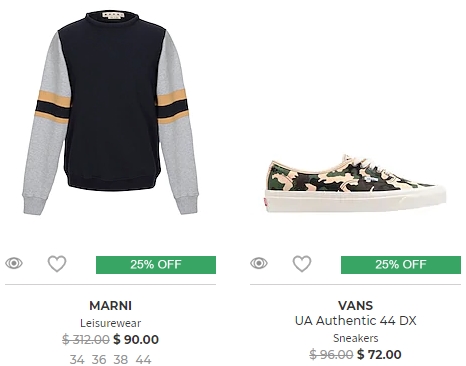Open quick view eye icon for Marni sweatshirt

pos(14,263)
